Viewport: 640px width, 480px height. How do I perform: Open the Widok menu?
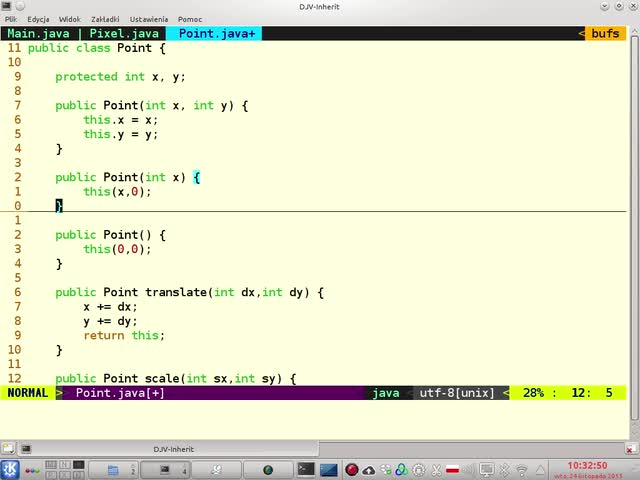(x=70, y=19)
